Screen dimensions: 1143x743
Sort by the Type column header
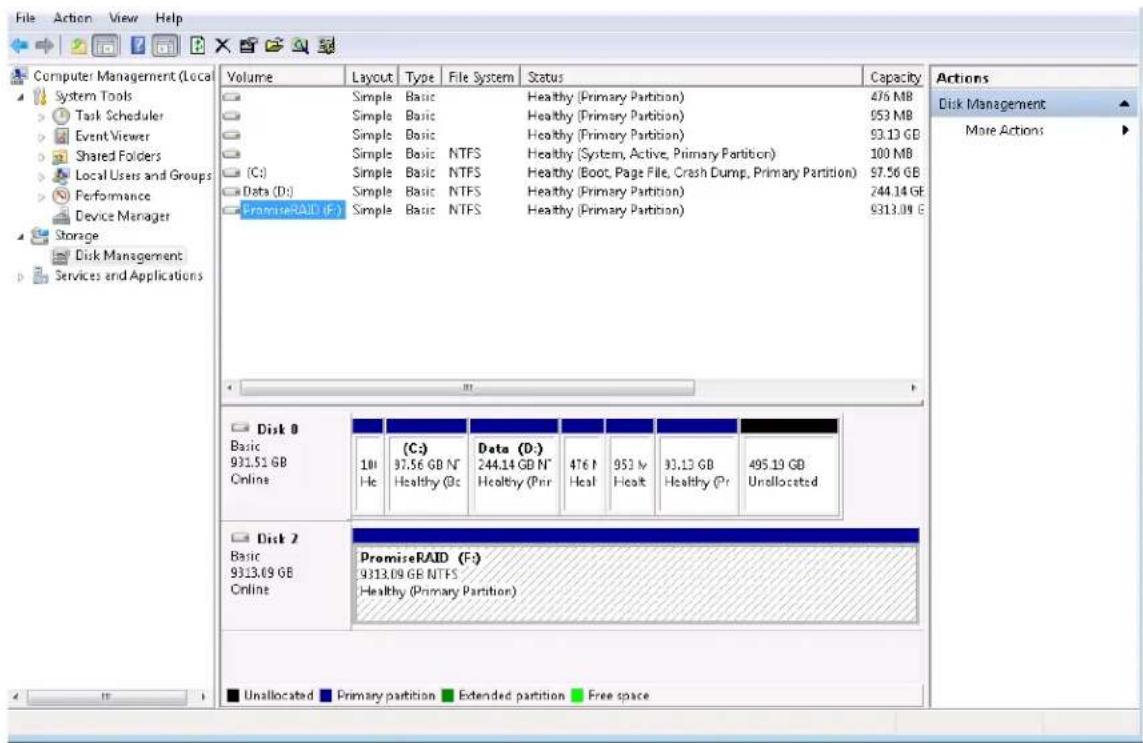(x=420, y=77)
